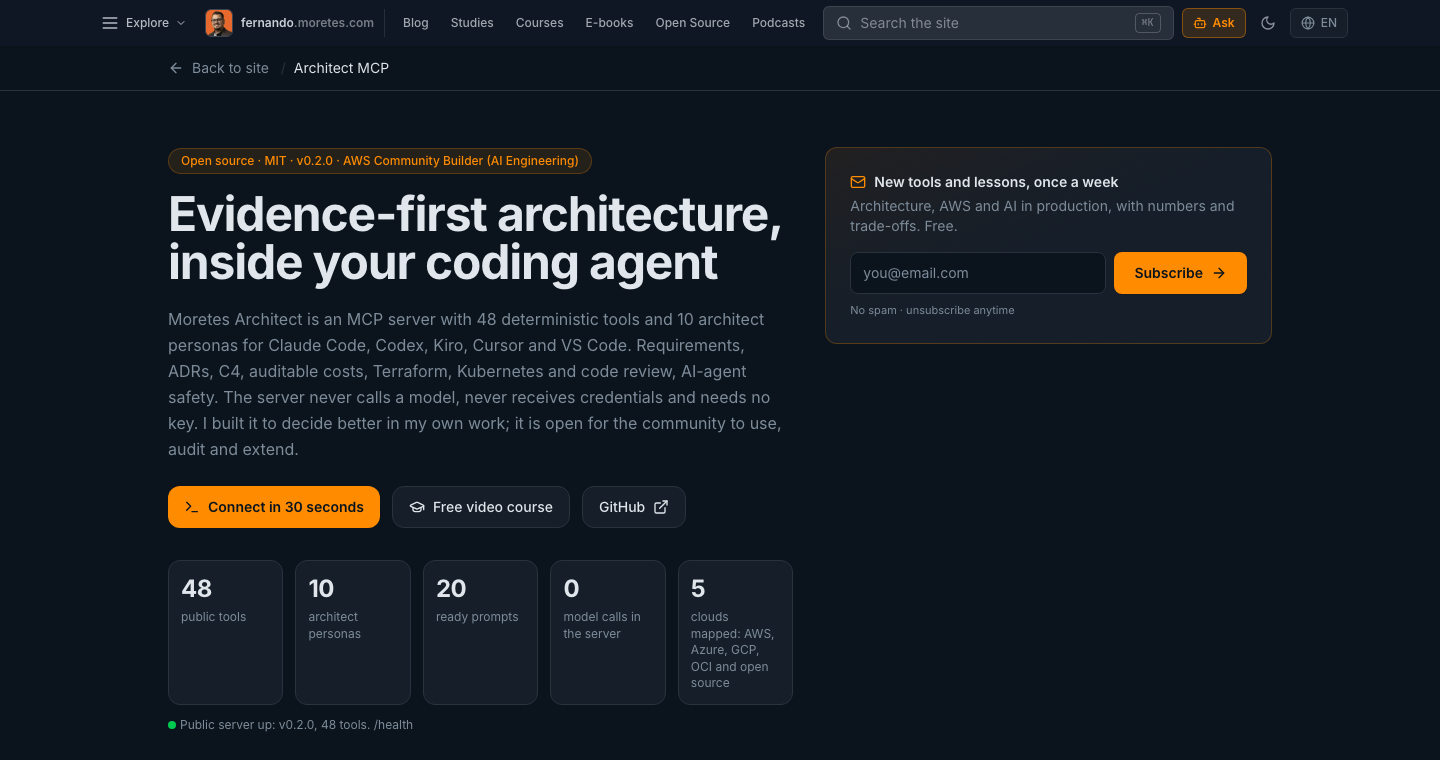Open the Courses menu item

(x=540, y=23)
